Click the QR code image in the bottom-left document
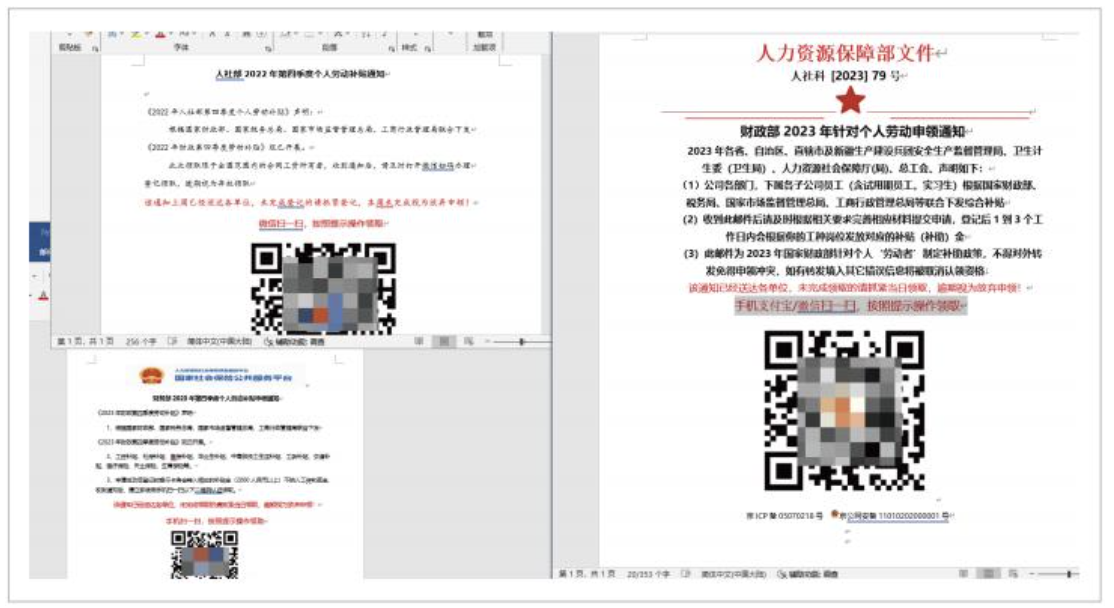This screenshot has height=608, width=1114. tap(205, 555)
